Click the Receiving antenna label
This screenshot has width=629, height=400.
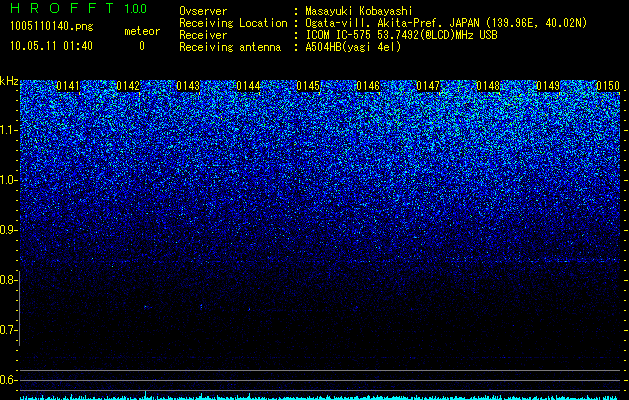point(230,47)
